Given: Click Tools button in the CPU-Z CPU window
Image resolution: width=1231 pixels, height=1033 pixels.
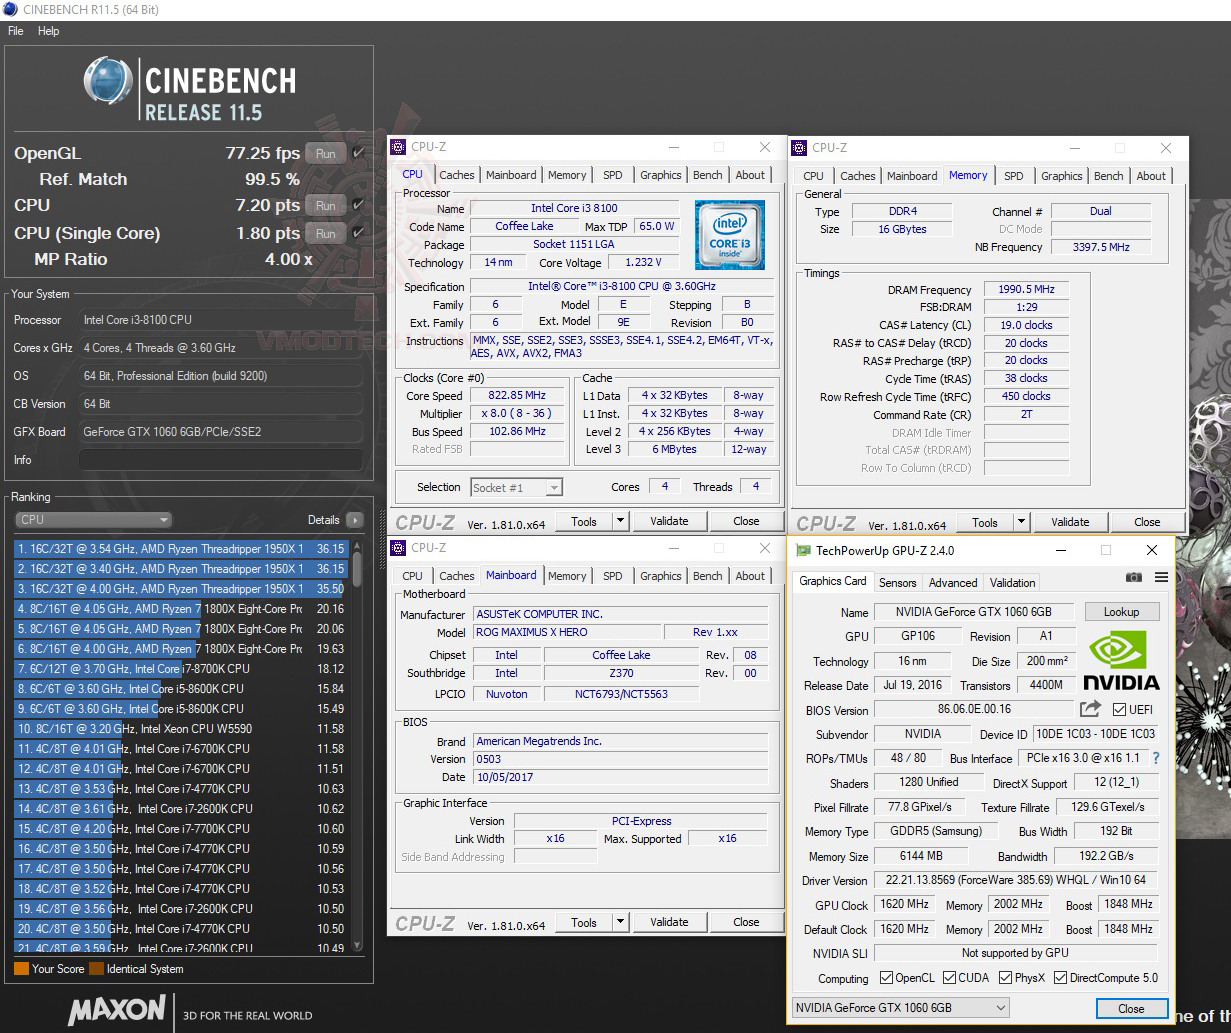Looking at the screenshot, I should tap(584, 520).
